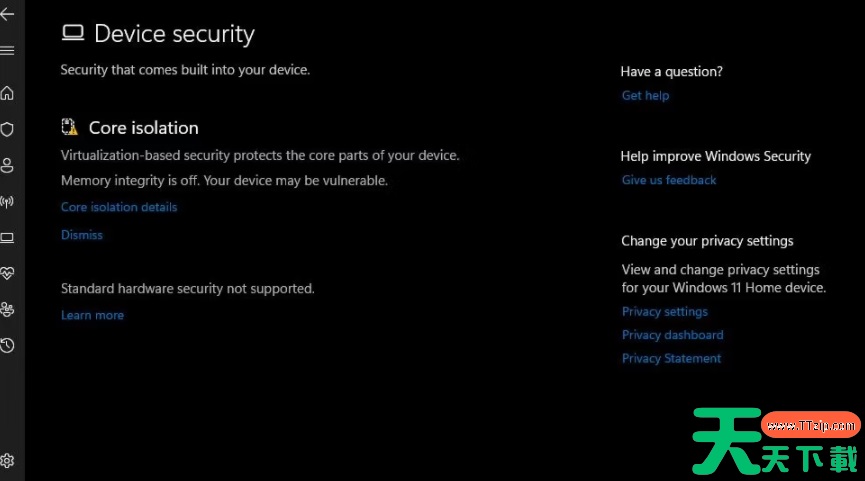This screenshot has height=481, width=865.
Task: Open Account protection person icon
Action: click(7, 165)
